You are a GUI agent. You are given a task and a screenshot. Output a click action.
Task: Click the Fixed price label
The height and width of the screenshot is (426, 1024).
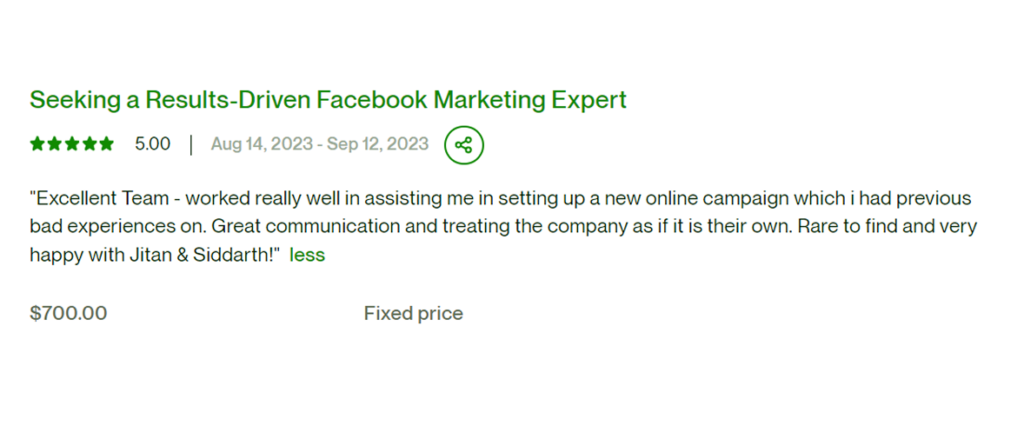tap(413, 313)
